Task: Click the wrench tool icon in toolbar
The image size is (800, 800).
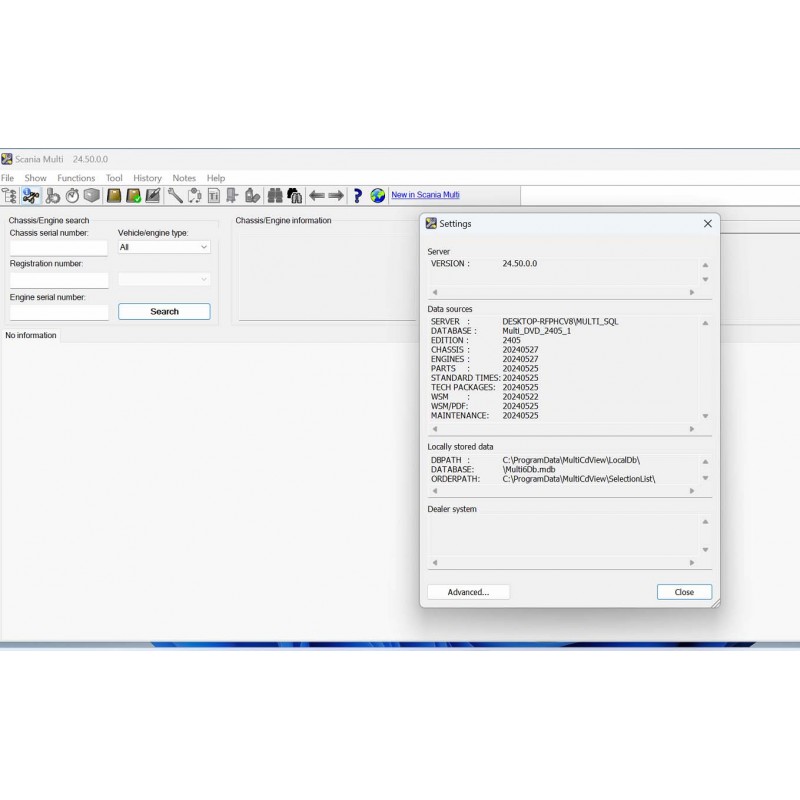Action: pyautogui.click(x=175, y=196)
